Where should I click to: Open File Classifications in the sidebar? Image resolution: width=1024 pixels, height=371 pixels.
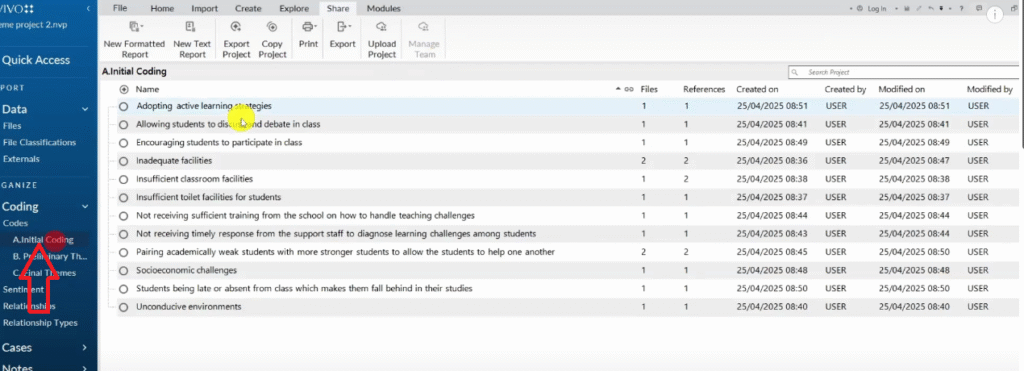(x=39, y=142)
